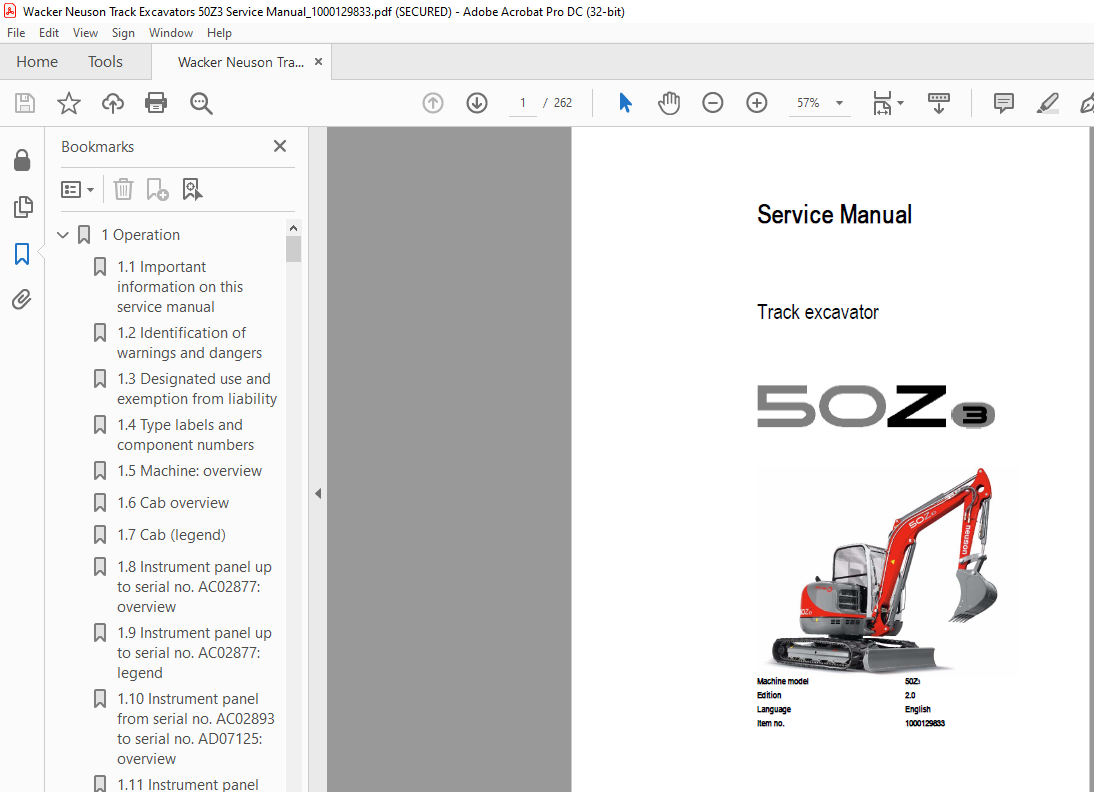The width and height of the screenshot is (1094, 792).
Task: Go to bookmark 1.9 Instrument panel legend
Action: [194, 652]
